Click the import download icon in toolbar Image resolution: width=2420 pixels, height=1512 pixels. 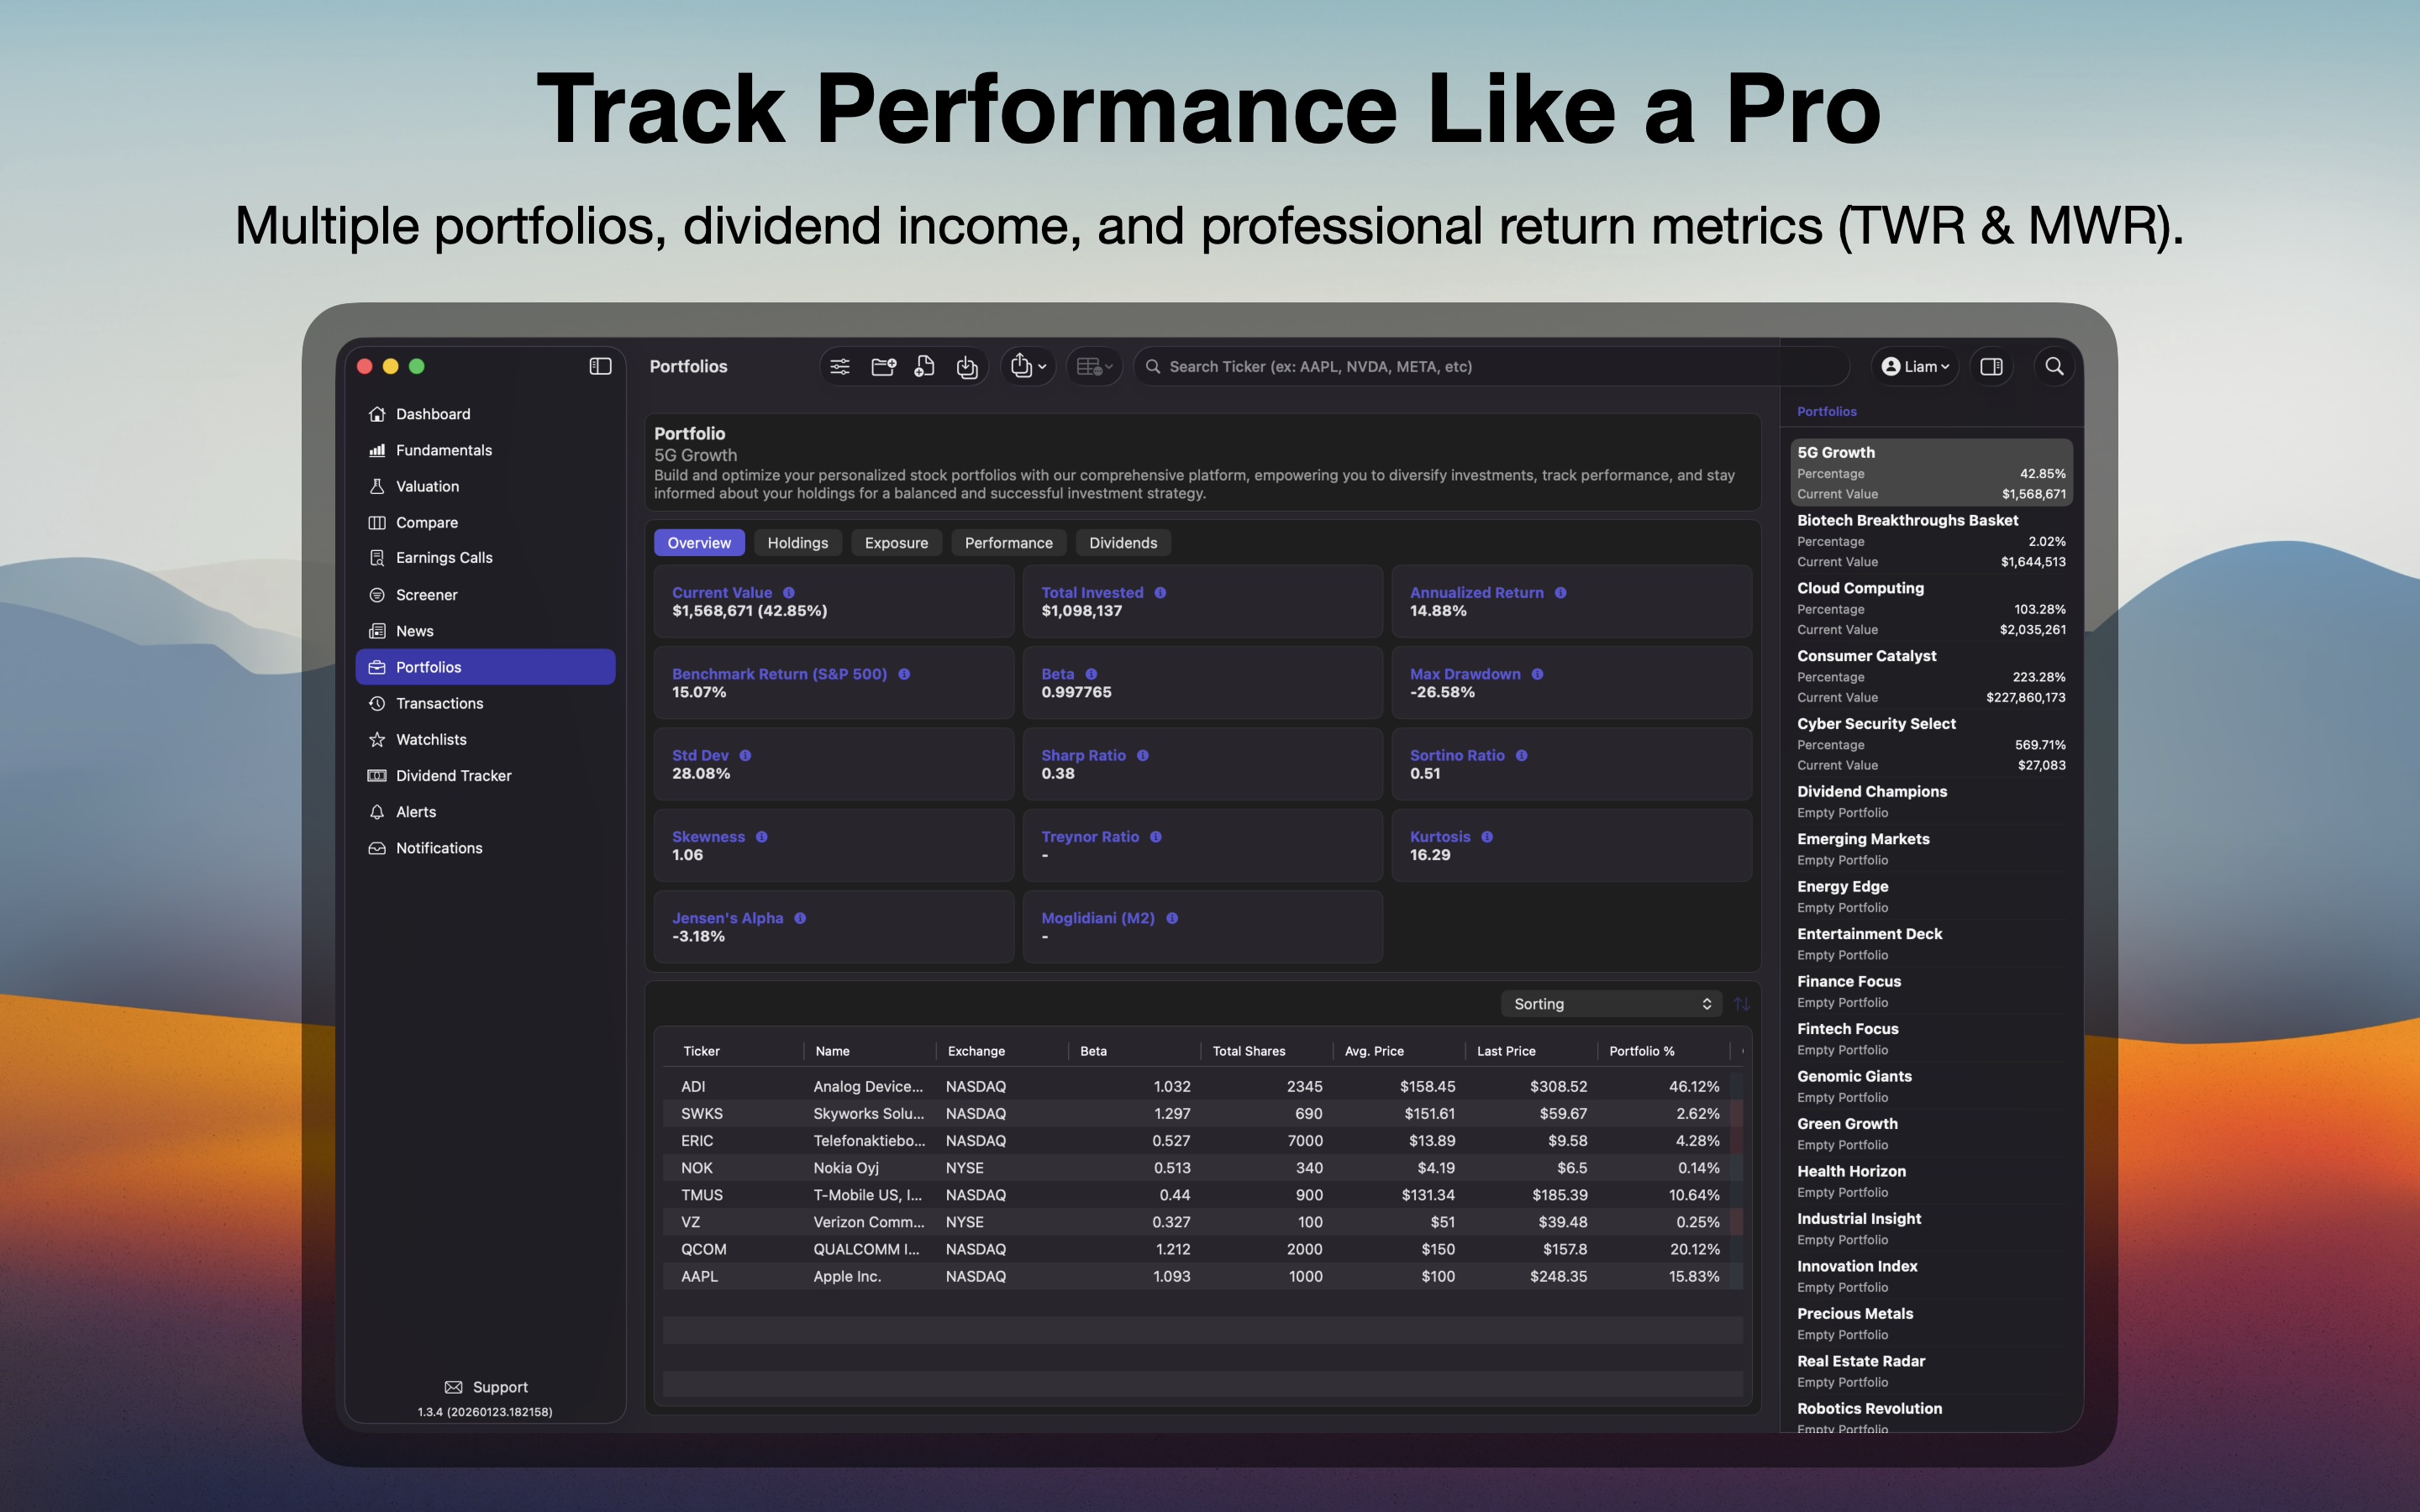pyautogui.click(x=967, y=367)
